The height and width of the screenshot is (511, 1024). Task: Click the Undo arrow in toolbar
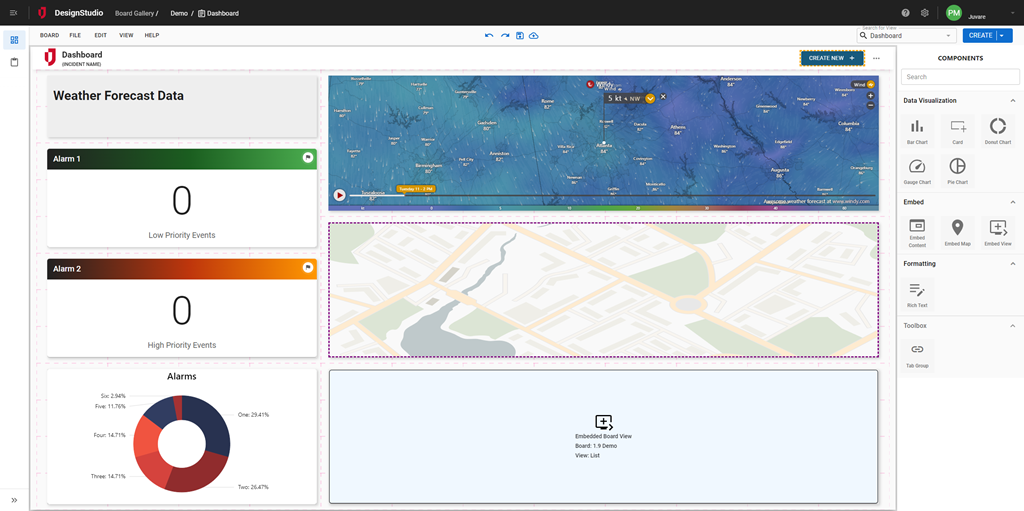489,35
